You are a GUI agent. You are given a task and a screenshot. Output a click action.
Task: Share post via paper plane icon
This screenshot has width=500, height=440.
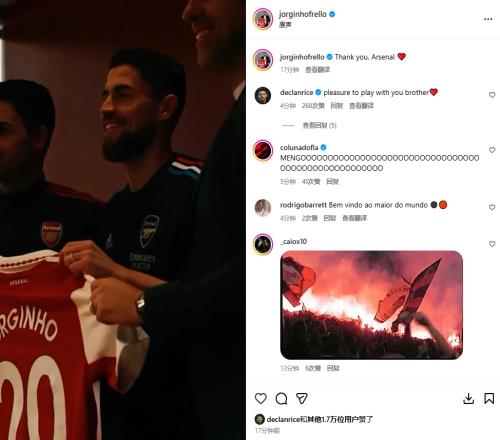(302, 398)
